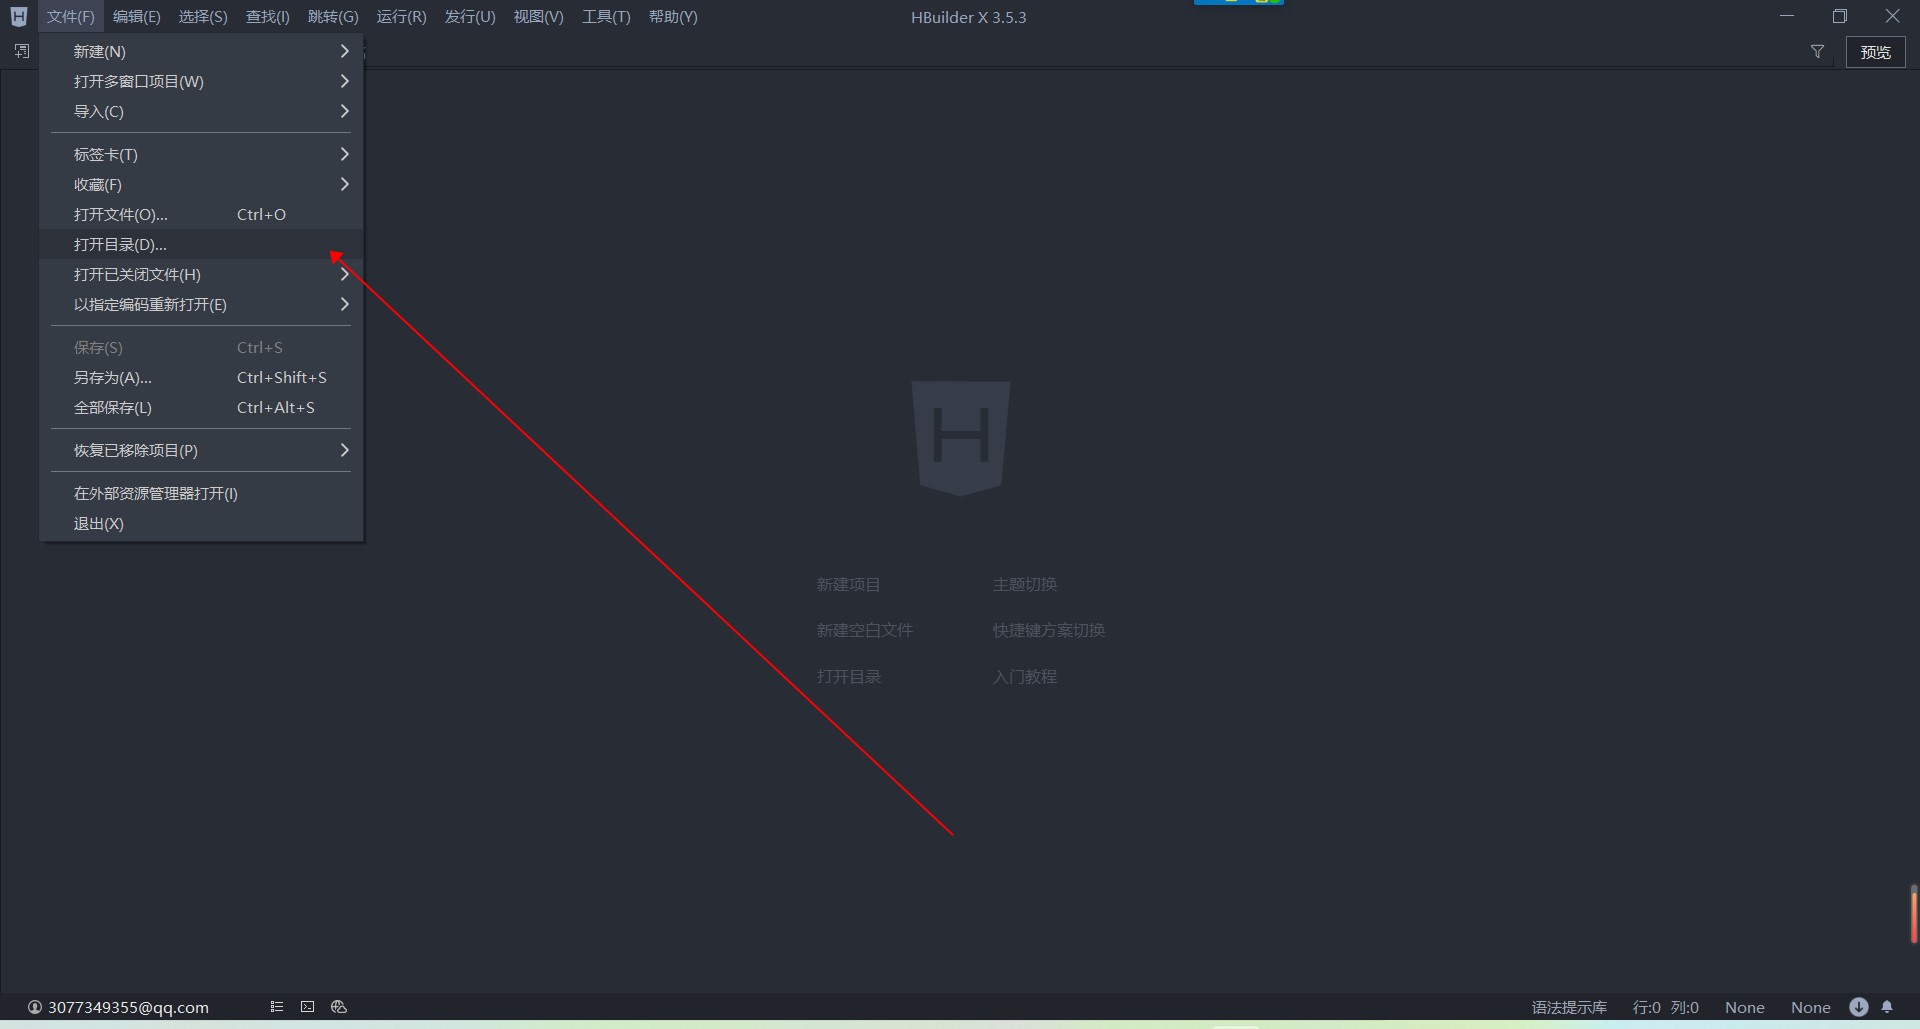This screenshot has width=1920, height=1029.
Task: Click the 入门教程 link
Action: pyautogui.click(x=1024, y=676)
